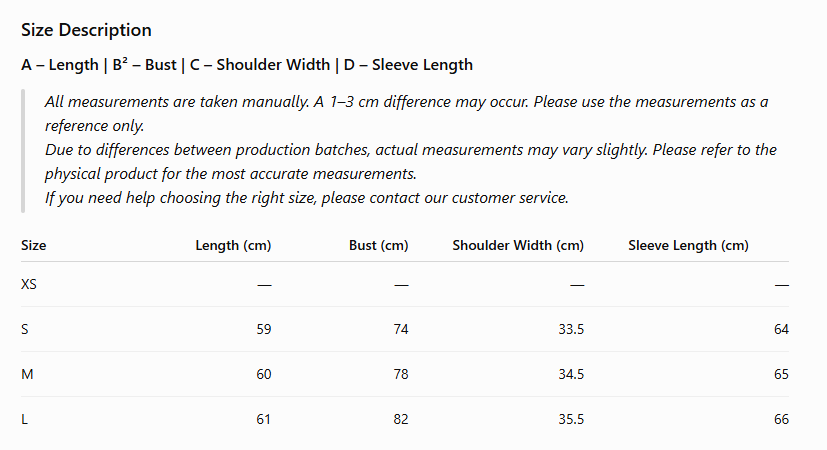Select the S size row label
Screen dimensions: 827x450
[25, 329]
